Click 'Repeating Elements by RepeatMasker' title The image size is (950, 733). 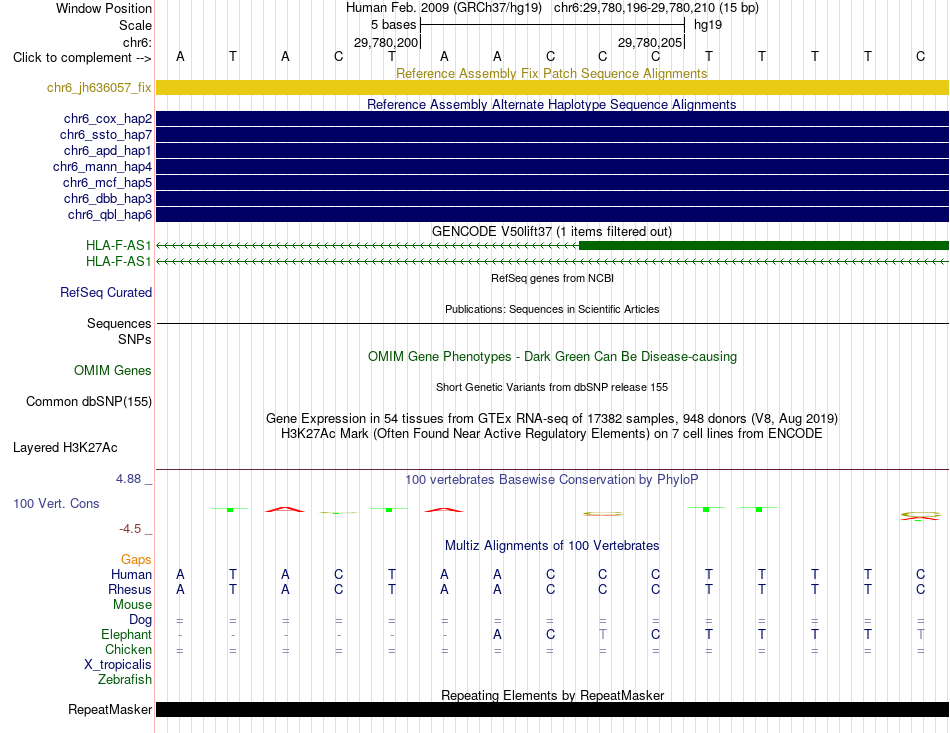[x=552, y=695]
